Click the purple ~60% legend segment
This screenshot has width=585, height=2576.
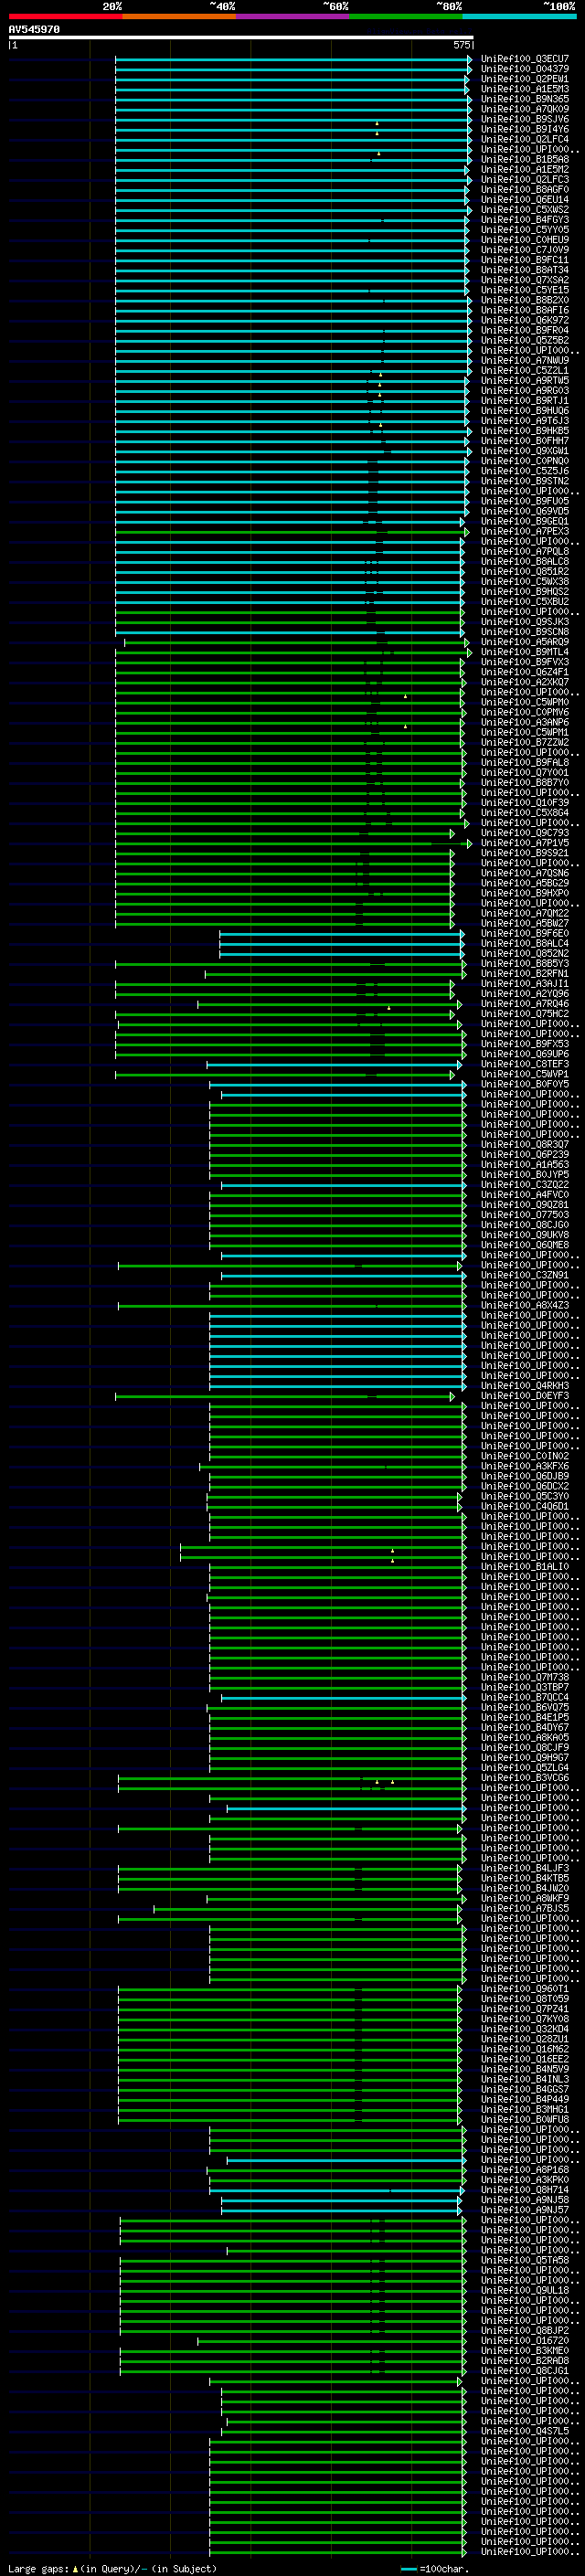pos(292,16)
